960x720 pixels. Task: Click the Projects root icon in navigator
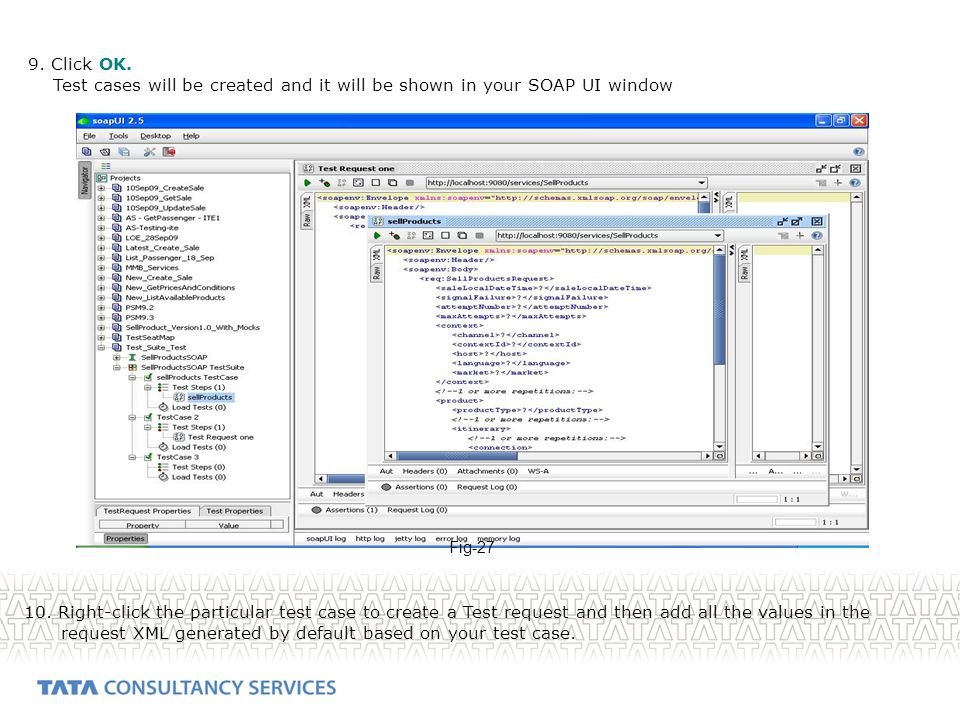[102, 178]
